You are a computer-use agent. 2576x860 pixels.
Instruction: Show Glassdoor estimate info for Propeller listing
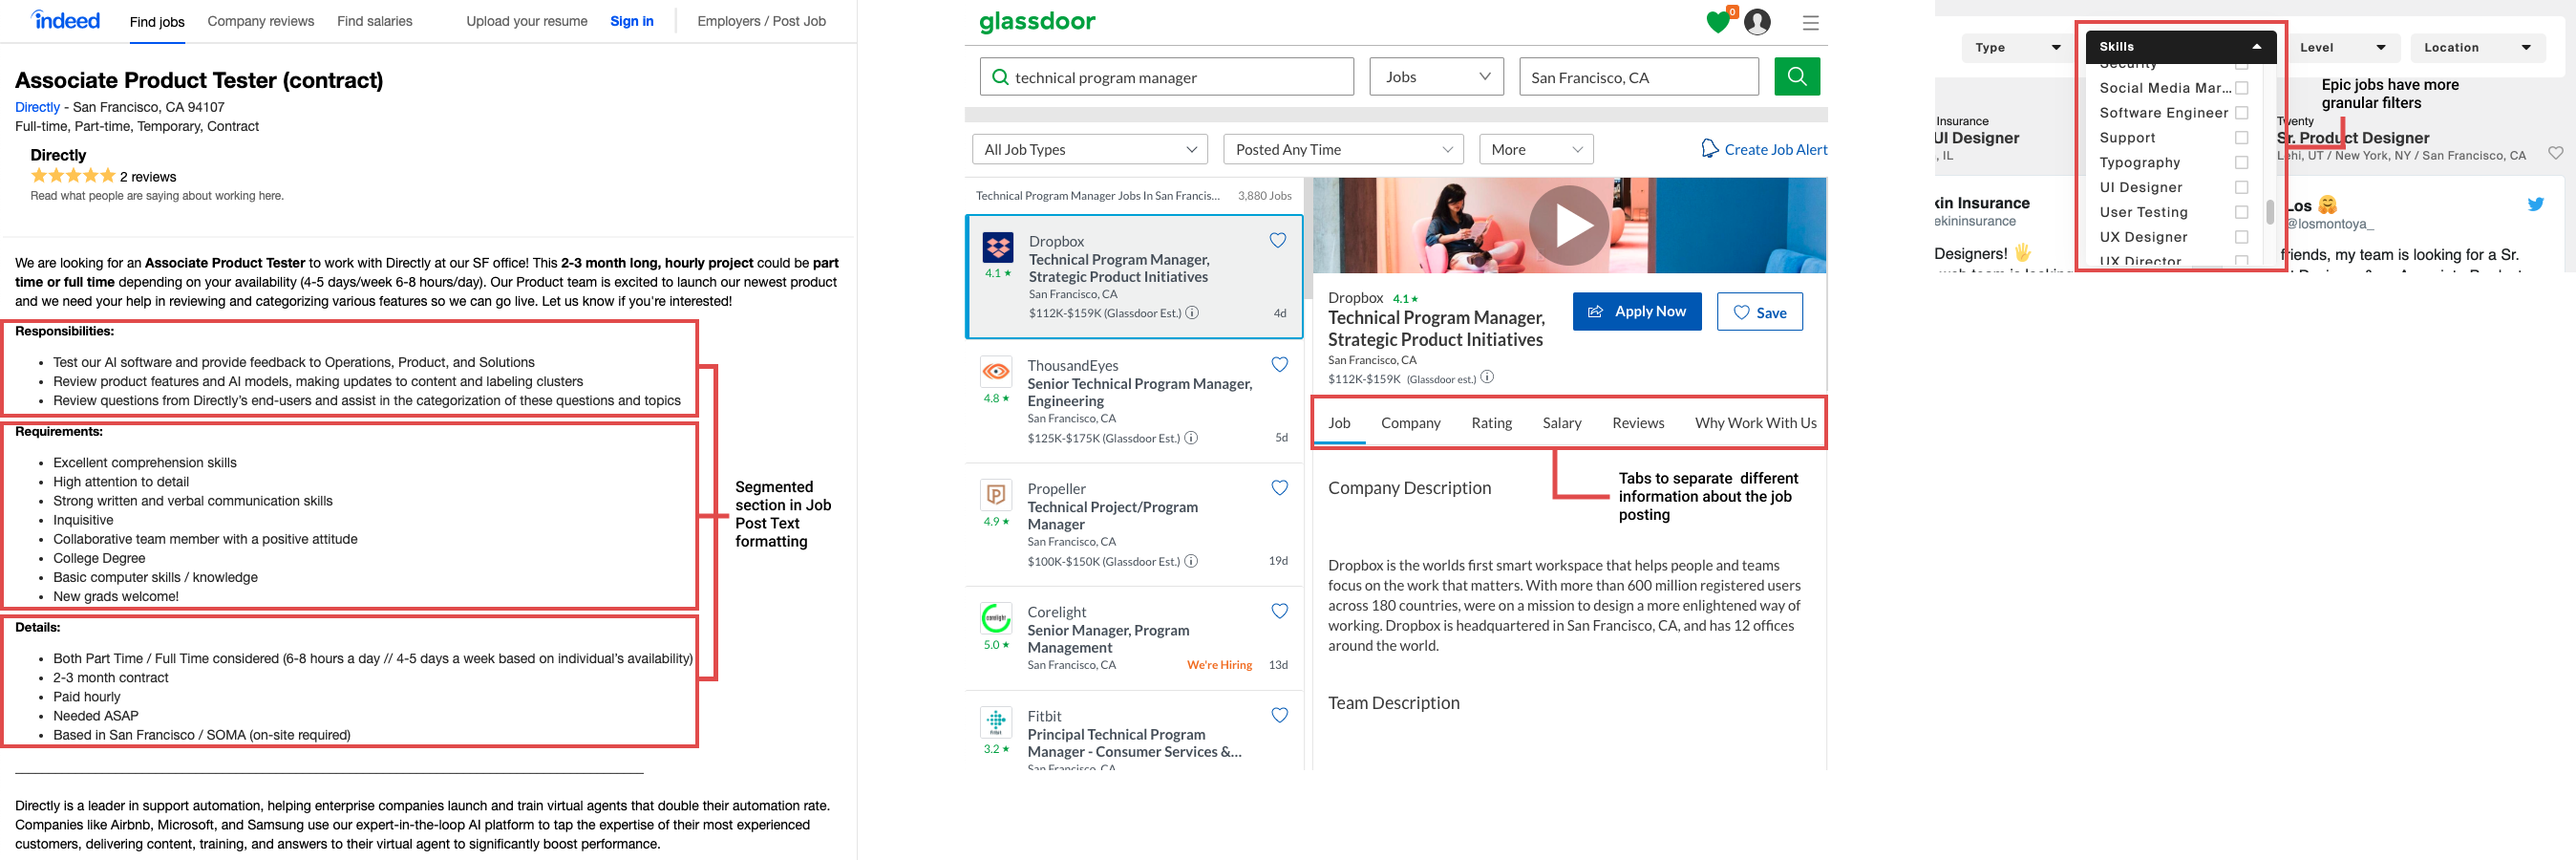[1191, 561]
